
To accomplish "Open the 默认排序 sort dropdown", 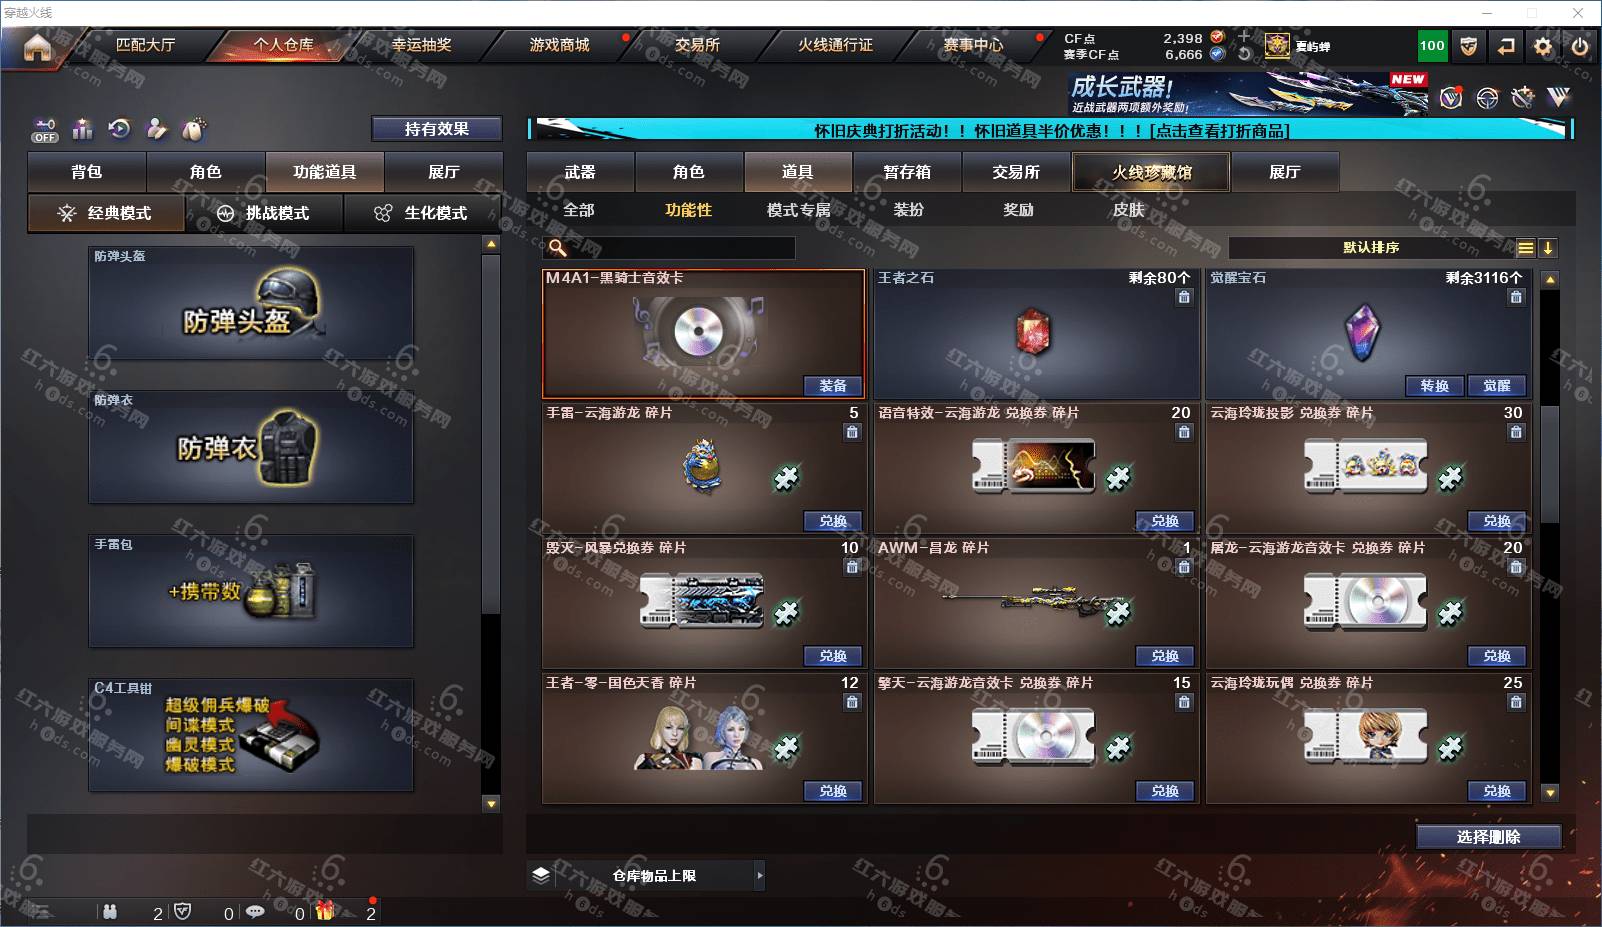I will 1371,248.
